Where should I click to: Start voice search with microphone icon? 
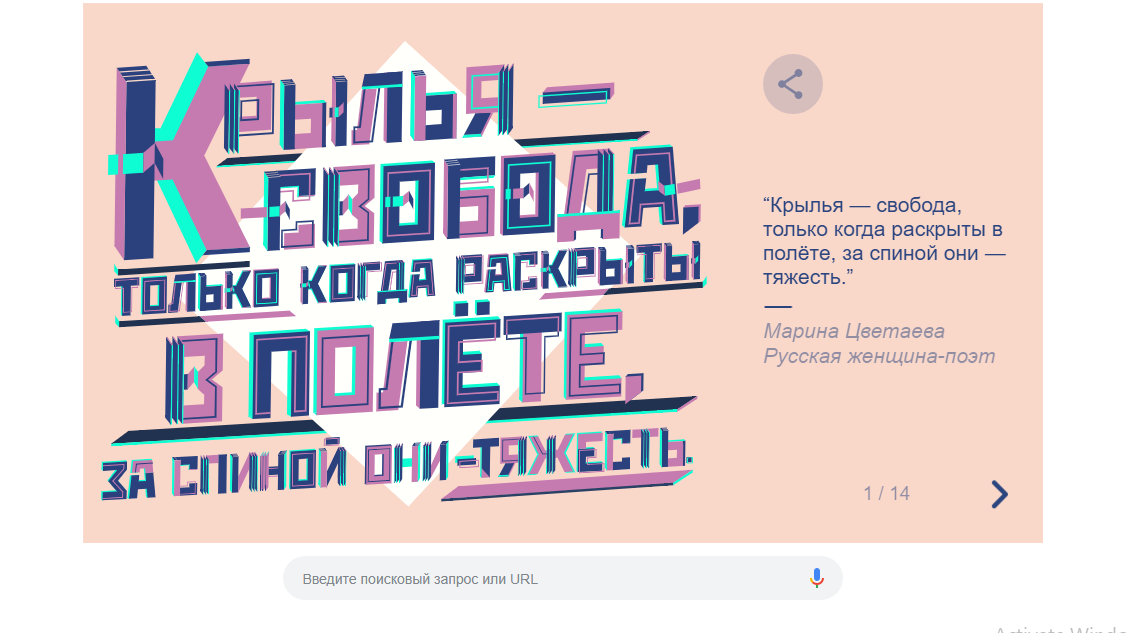[x=817, y=578]
